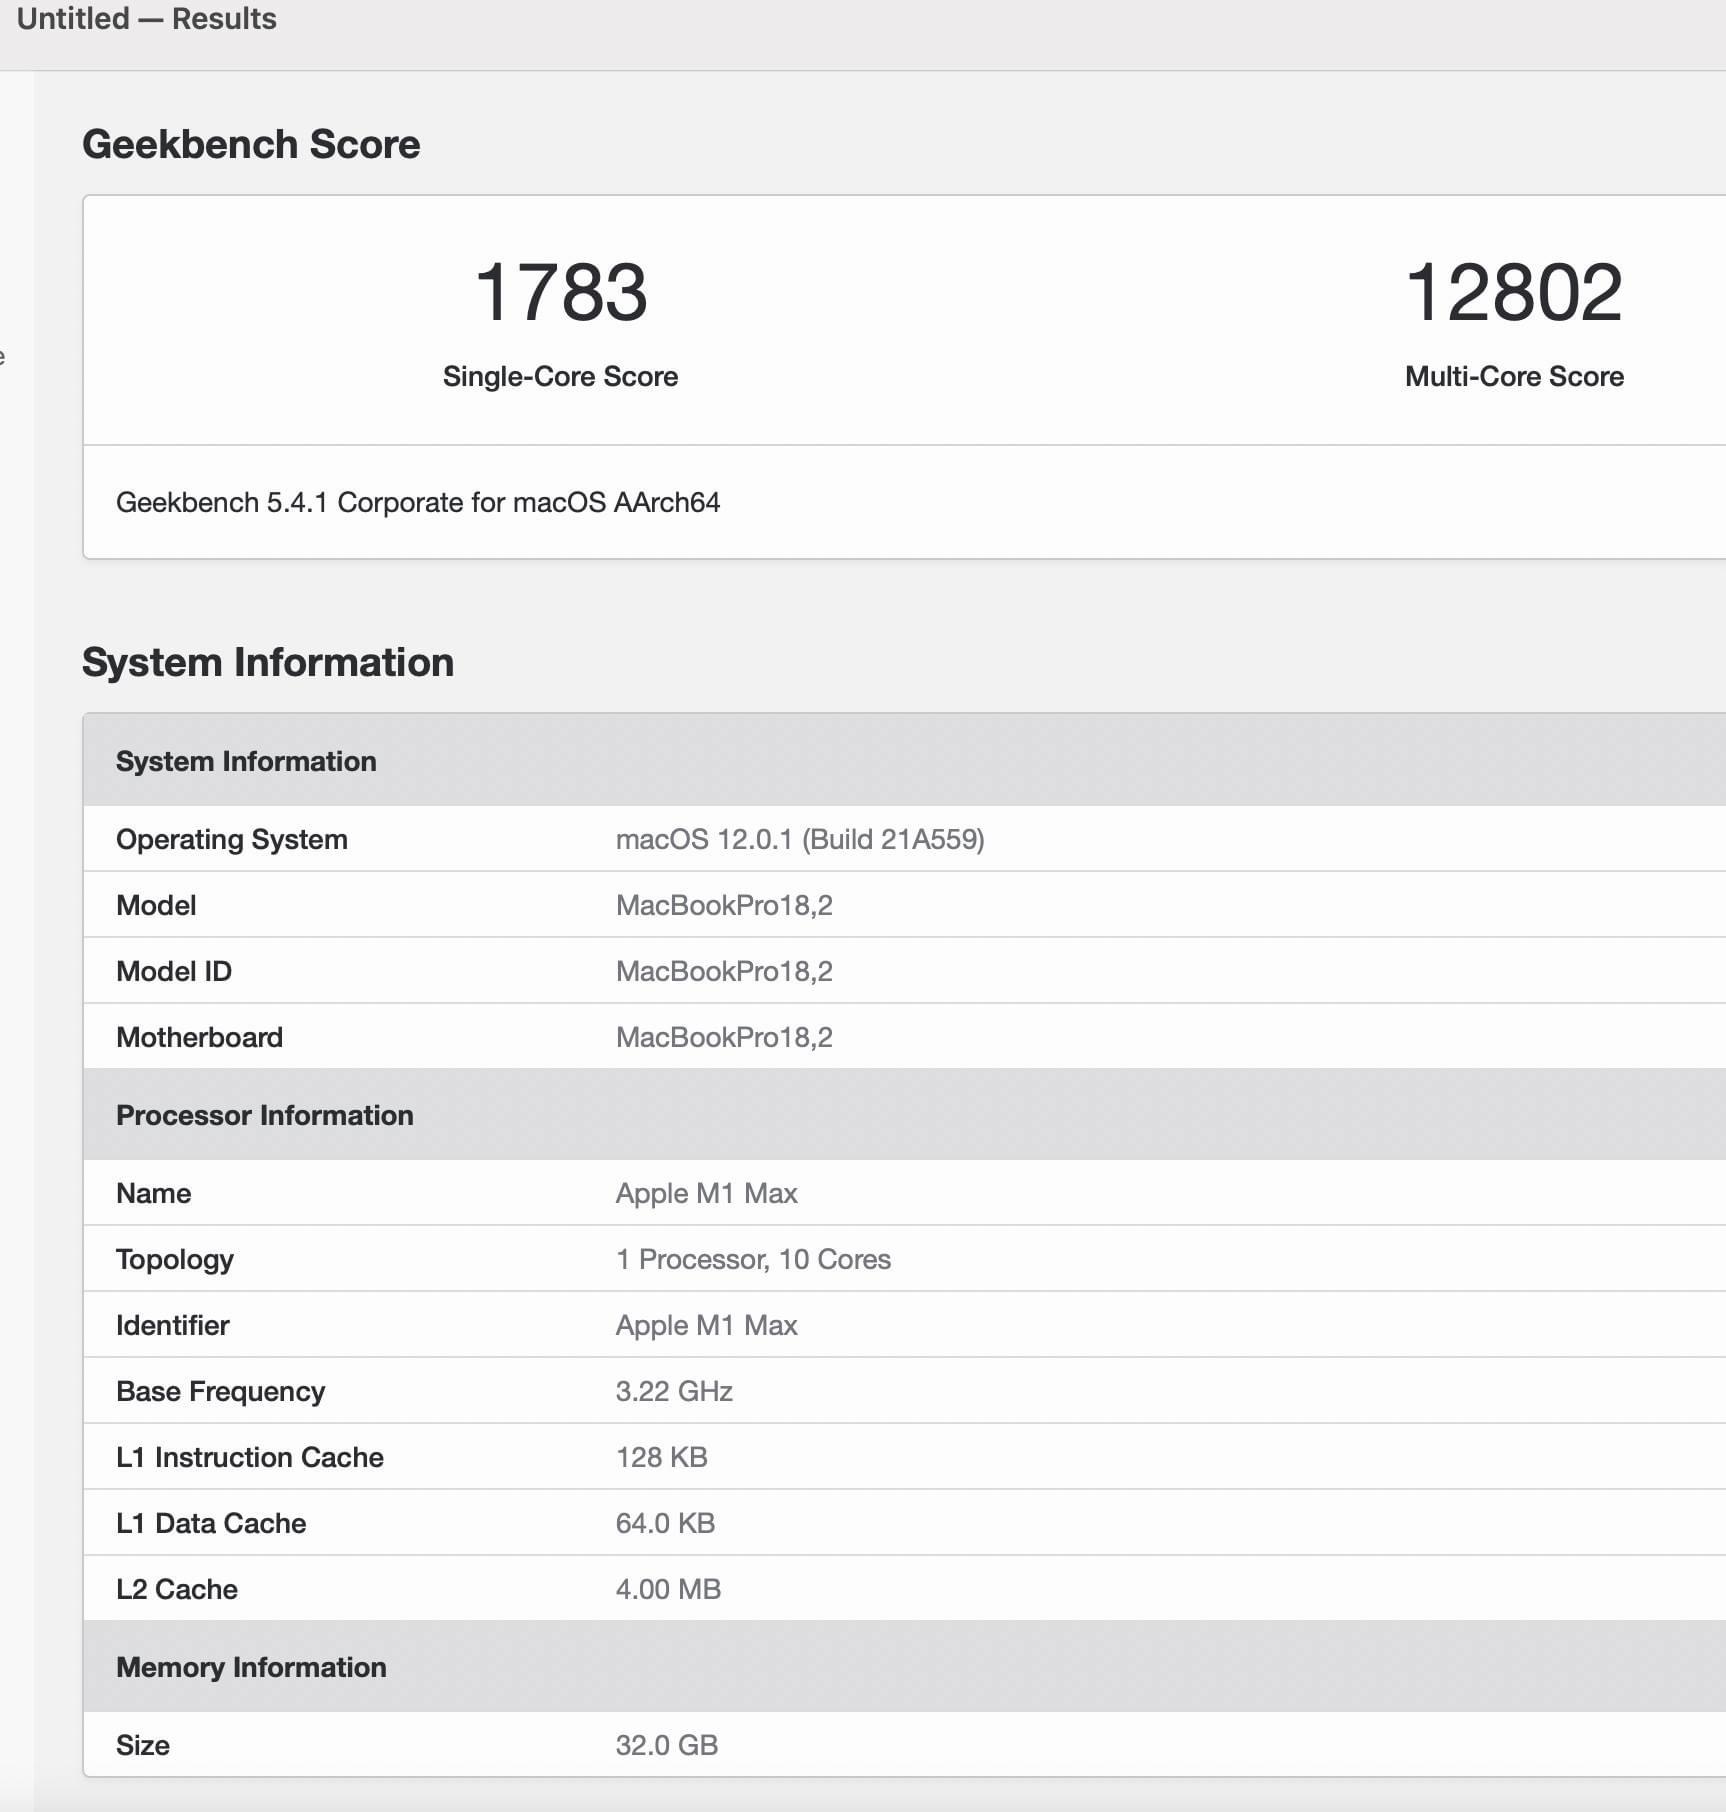Select the "32.0 GB" memory size value

click(x=667, y=1745)
